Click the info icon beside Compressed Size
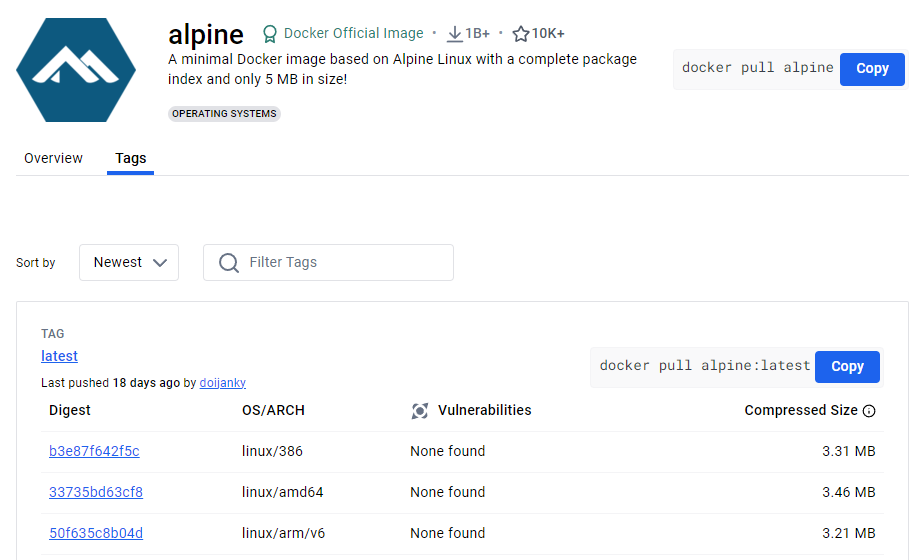917x560 pixels. point(869,411)
